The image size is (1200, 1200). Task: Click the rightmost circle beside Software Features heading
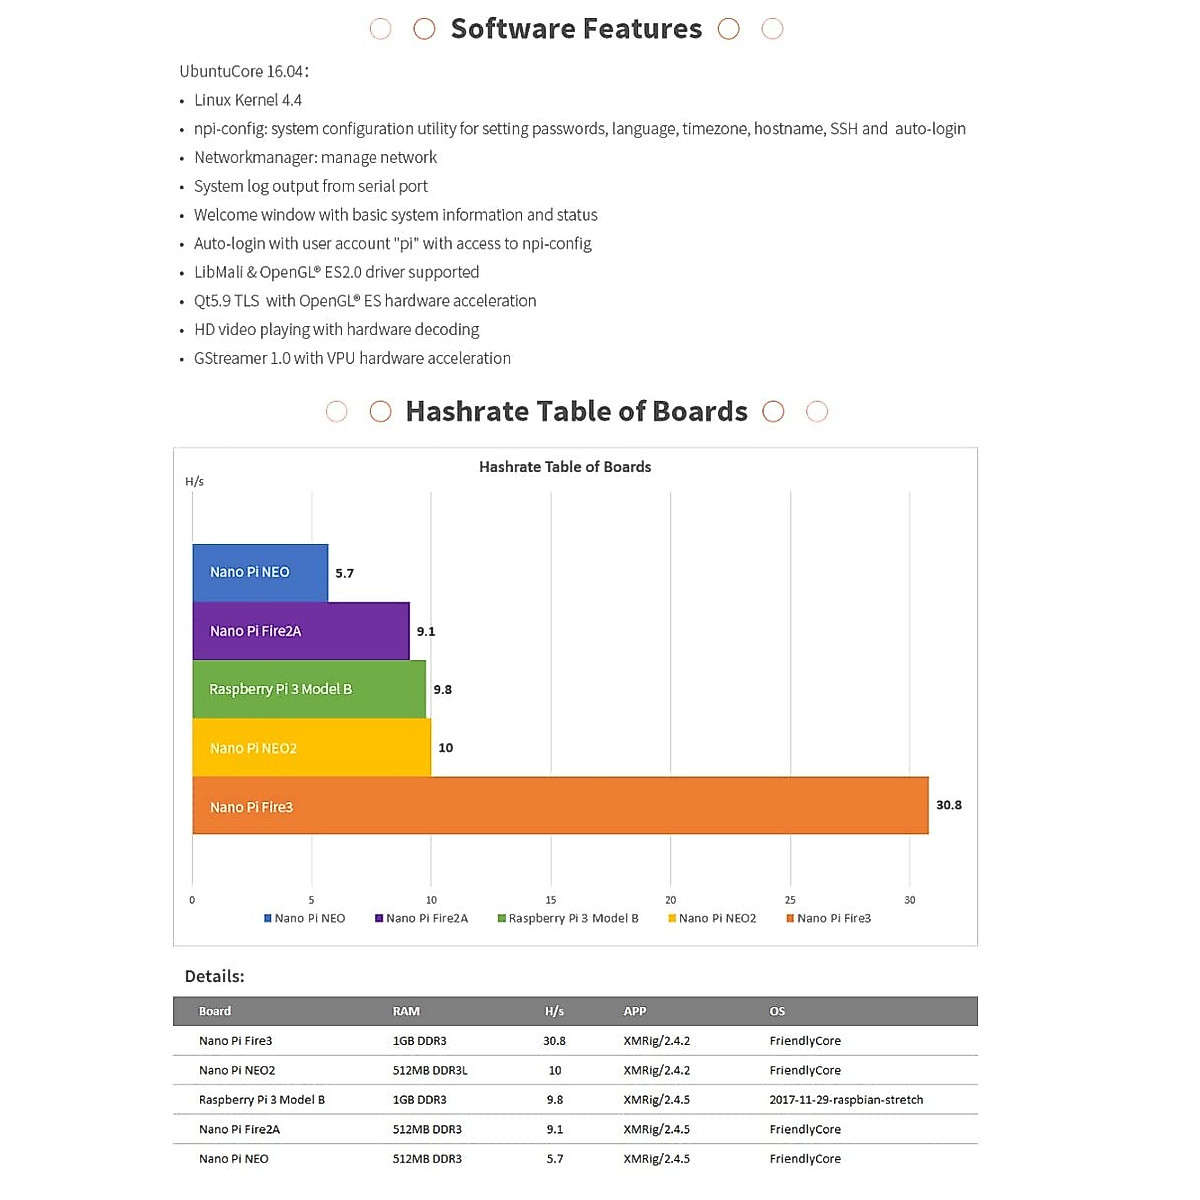(x=772, y=29)
